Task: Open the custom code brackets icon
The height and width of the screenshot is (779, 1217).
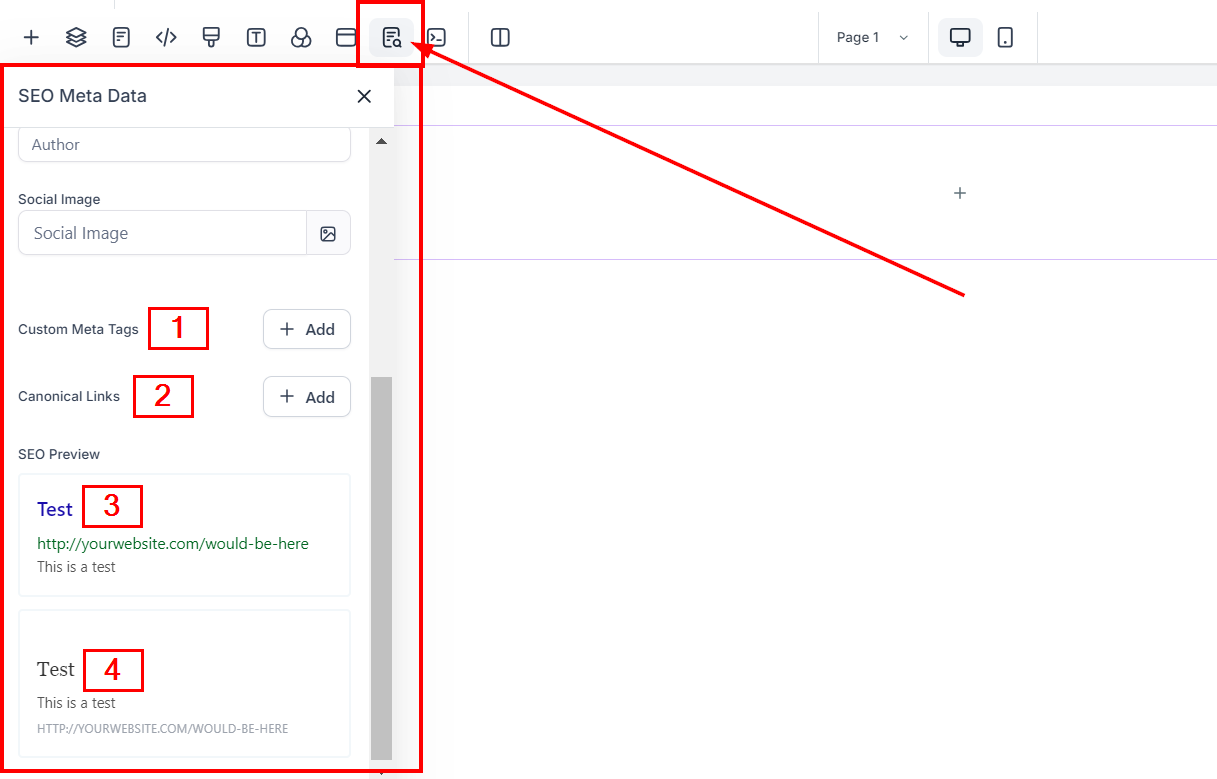Action: tap(166, 38)
